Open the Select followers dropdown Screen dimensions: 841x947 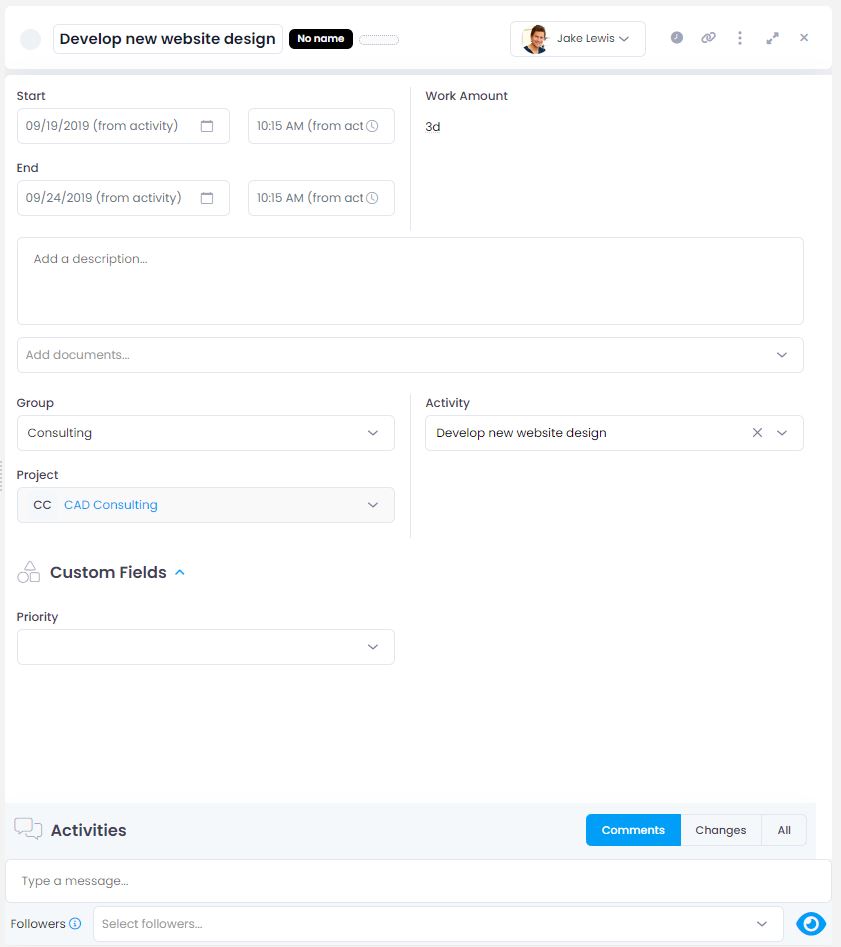438,923
